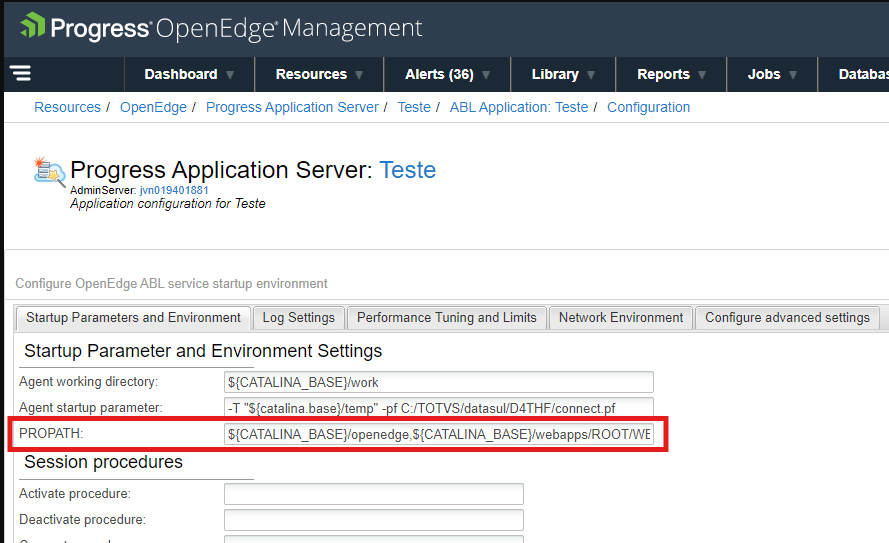Click OpenEdge Management header title
The height and width of the screenshot is (543, 889).
[x=289, y=28]
